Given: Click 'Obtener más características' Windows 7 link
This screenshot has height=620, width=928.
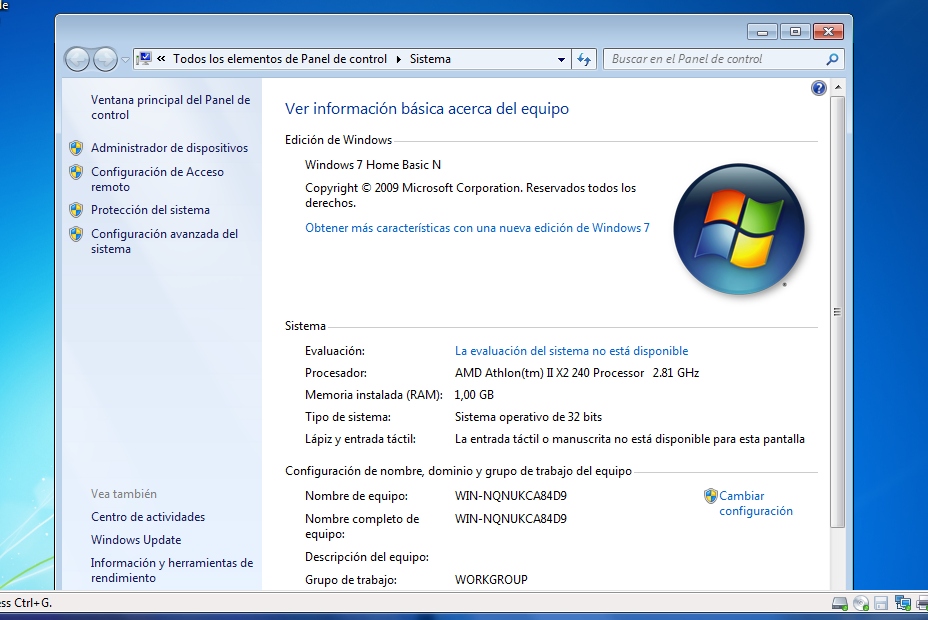Looking at the screenshot, I should pos(477,228).
